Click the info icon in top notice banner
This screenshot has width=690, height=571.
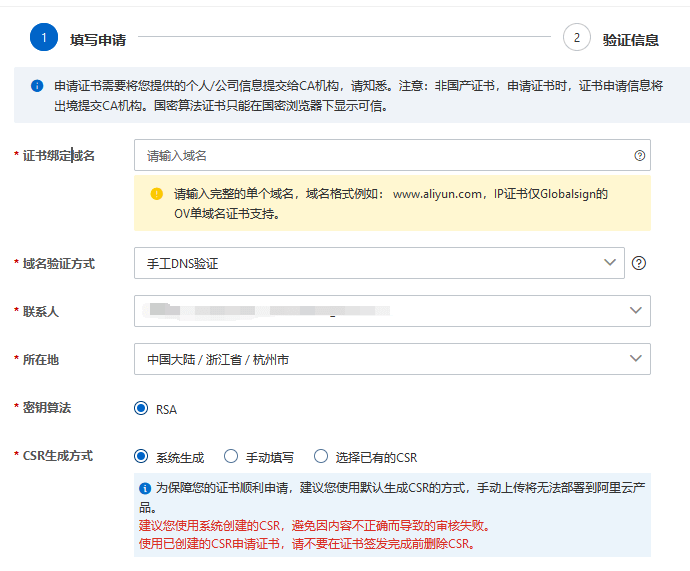point(37,87)
